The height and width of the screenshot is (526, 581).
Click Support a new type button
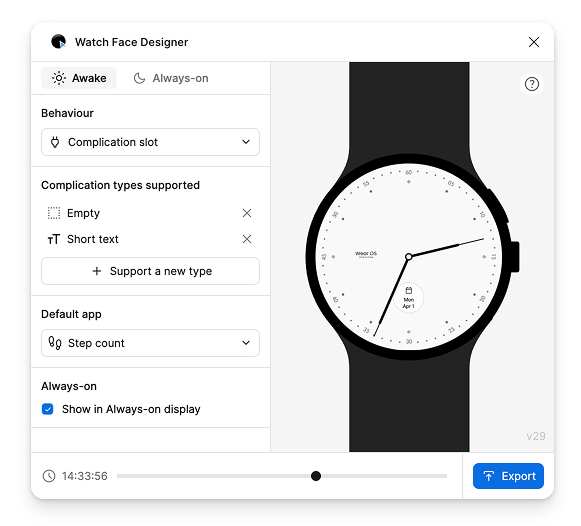(150, 271)
